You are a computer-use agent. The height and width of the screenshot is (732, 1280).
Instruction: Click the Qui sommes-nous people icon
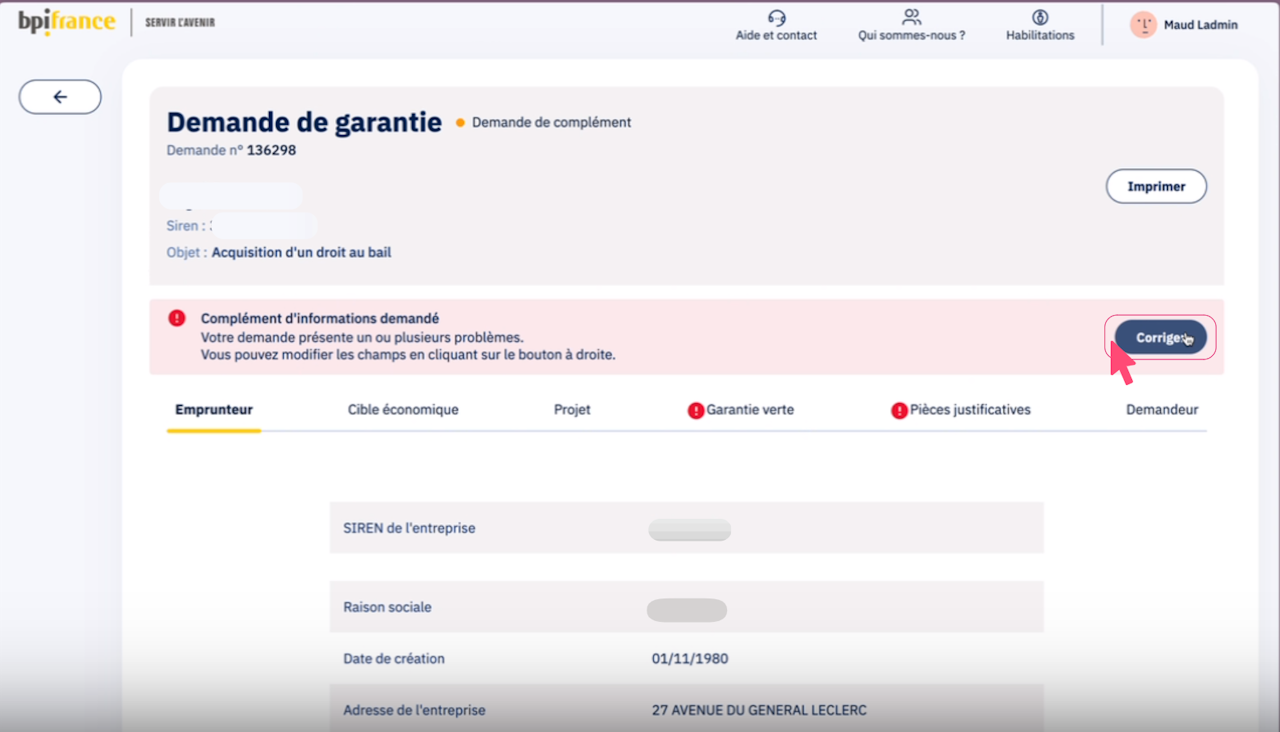[x=911, y=17]
